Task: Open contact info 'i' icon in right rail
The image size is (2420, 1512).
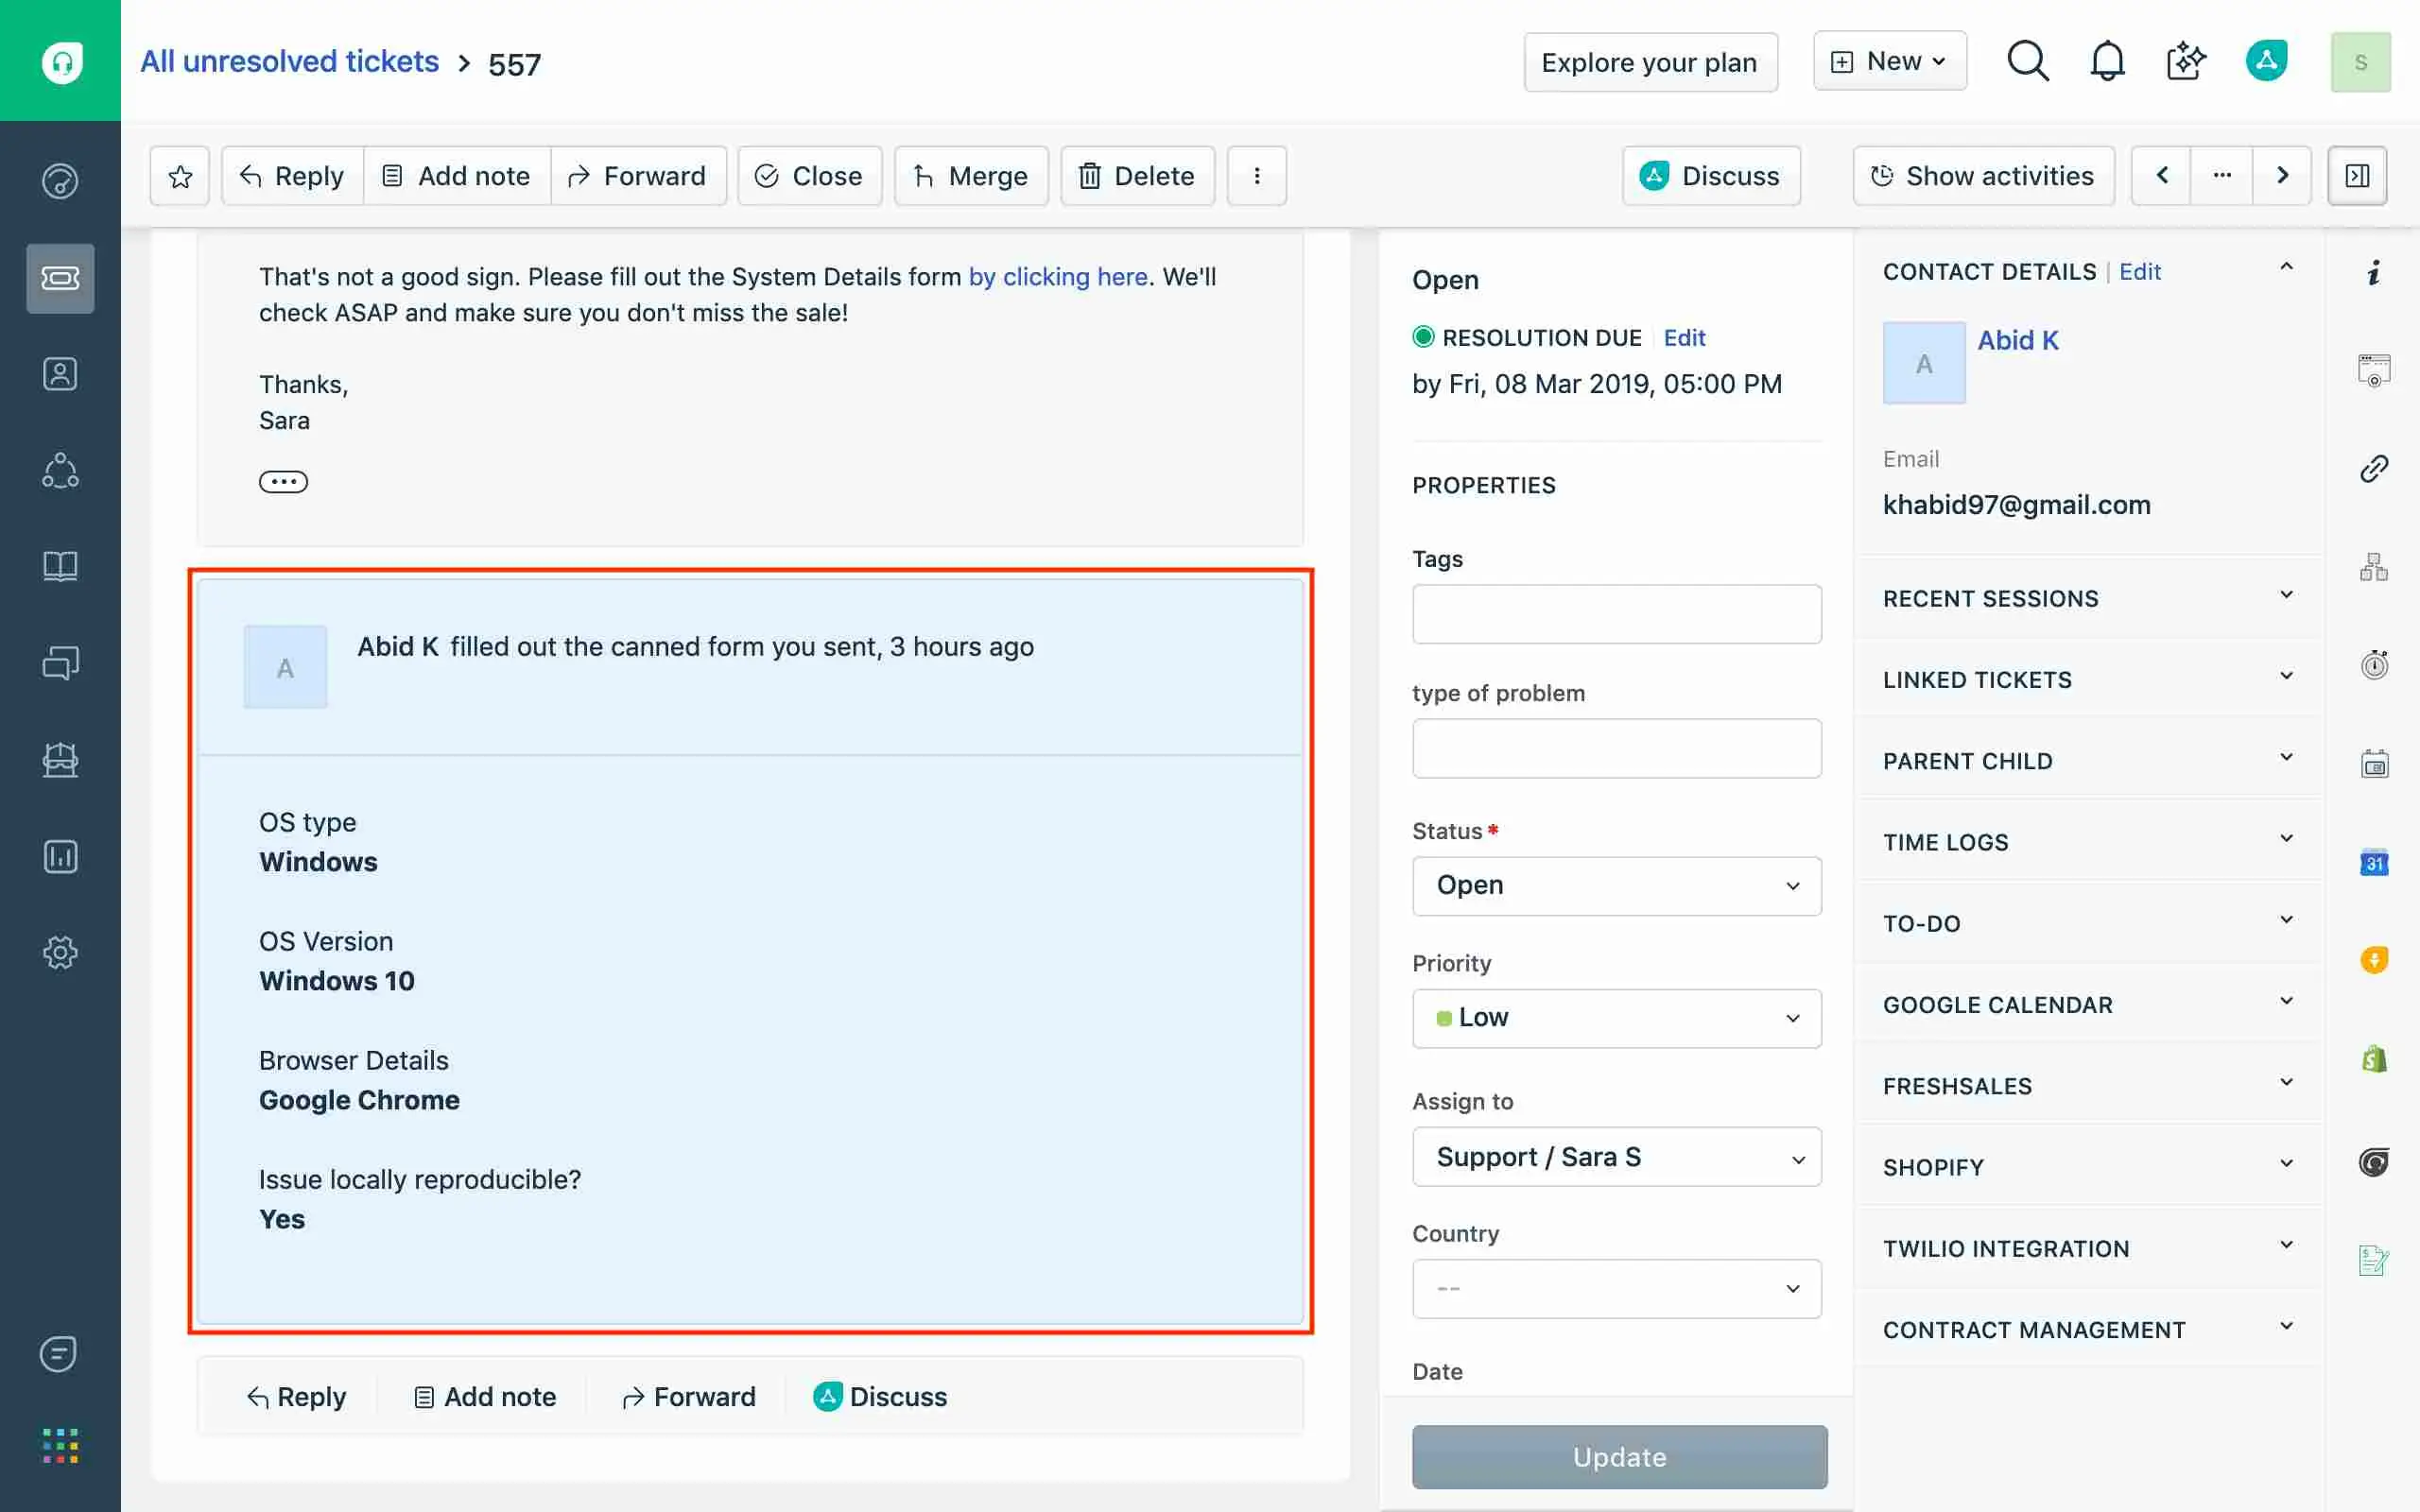Action: (2374, 272)
